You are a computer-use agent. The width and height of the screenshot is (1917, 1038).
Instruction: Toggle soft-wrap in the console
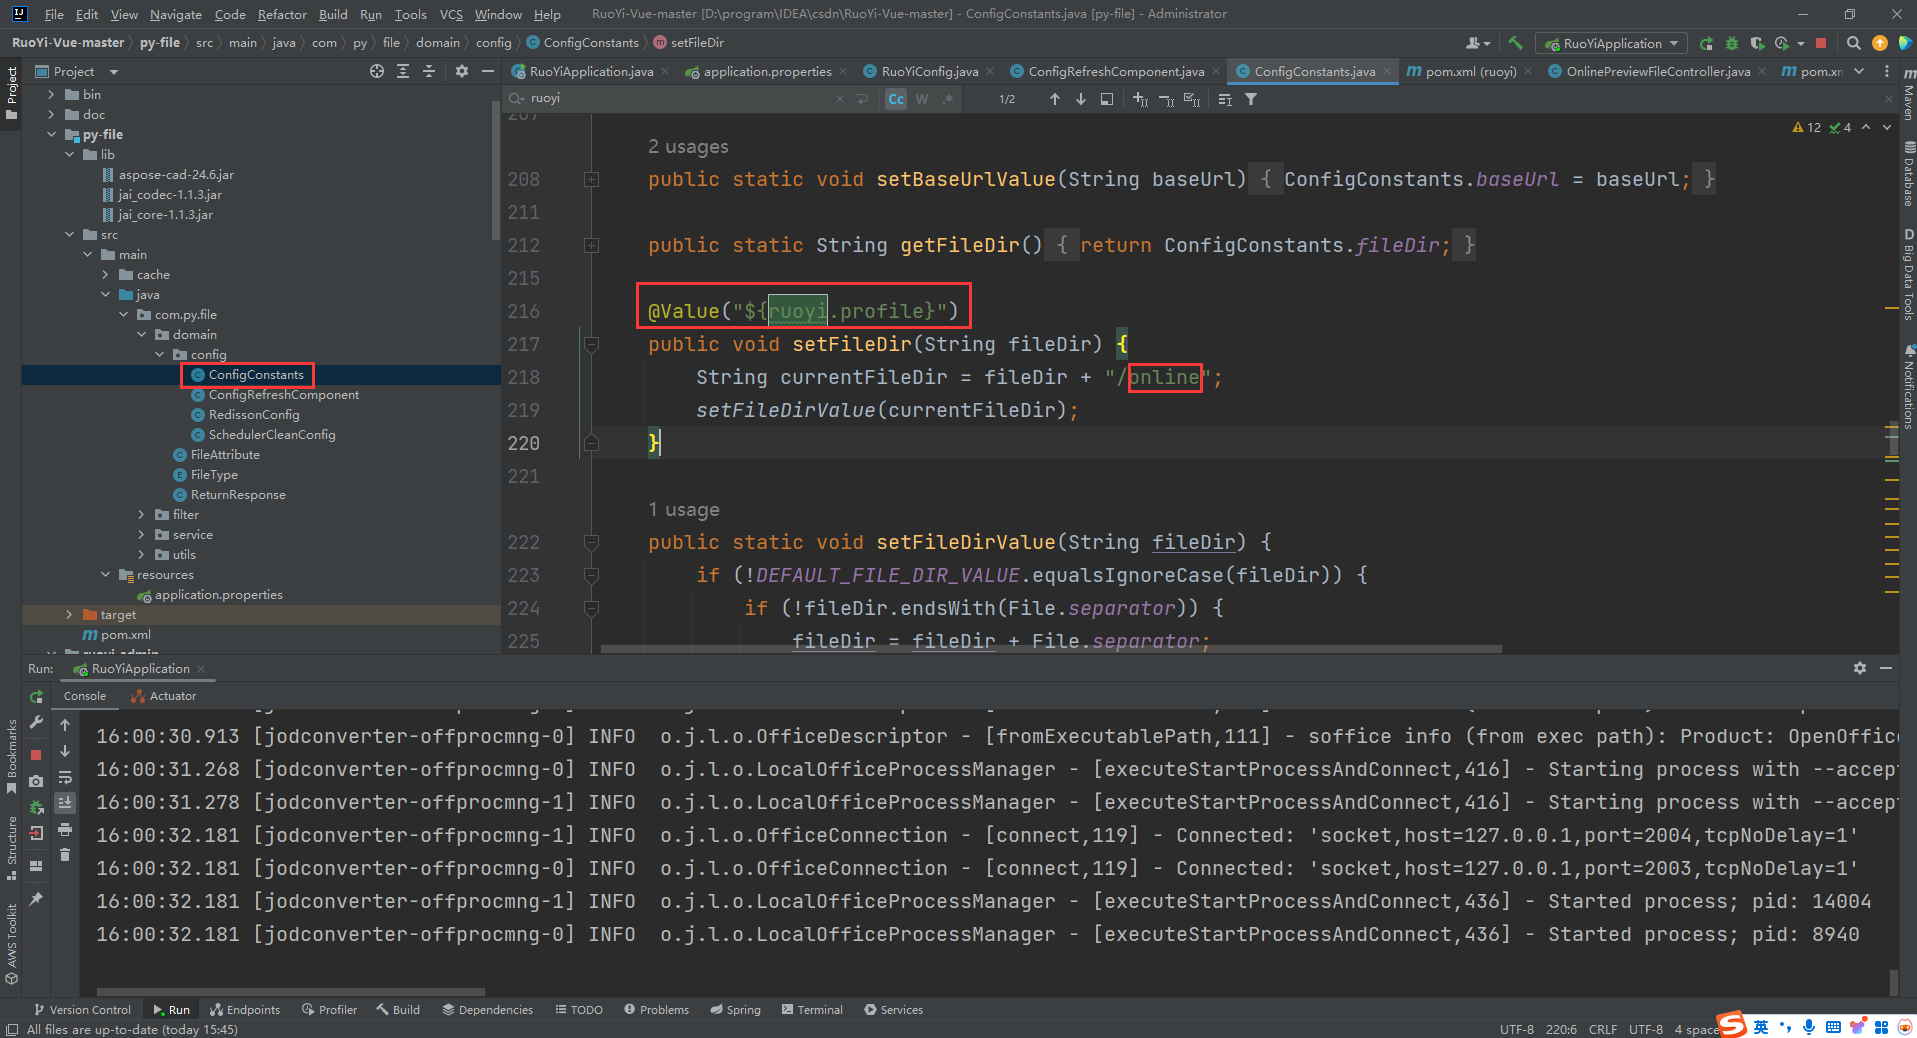pos(65,777)
